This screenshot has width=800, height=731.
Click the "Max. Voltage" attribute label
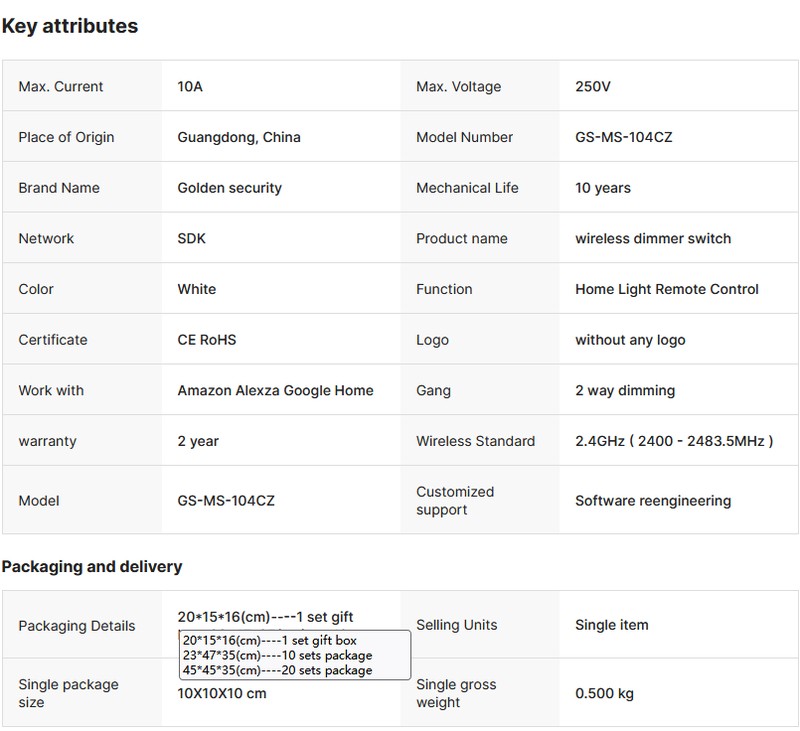[458, 87]
